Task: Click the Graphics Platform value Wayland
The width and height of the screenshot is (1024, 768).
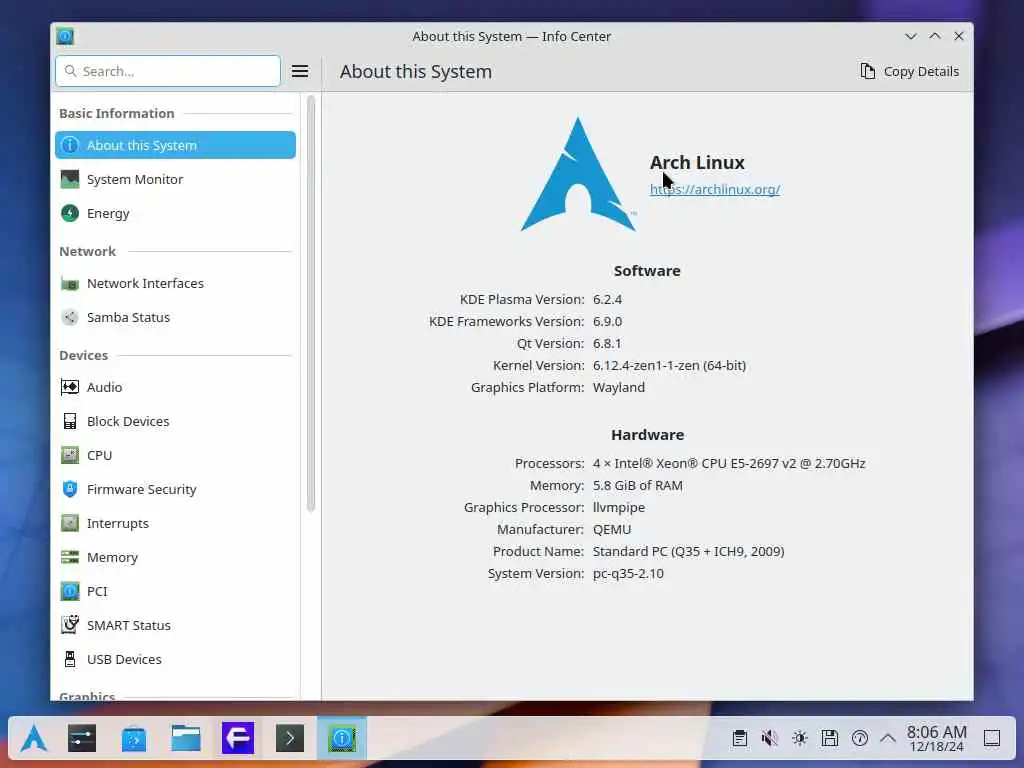Action: tap(618, 388)
